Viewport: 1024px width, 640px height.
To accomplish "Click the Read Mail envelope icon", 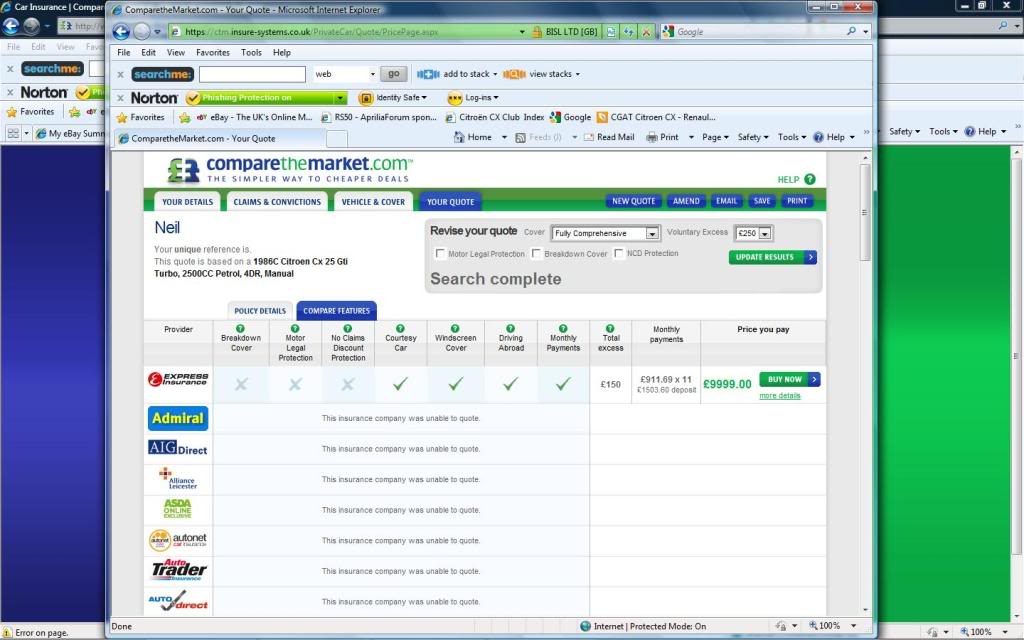I will [x=588, y=137].
